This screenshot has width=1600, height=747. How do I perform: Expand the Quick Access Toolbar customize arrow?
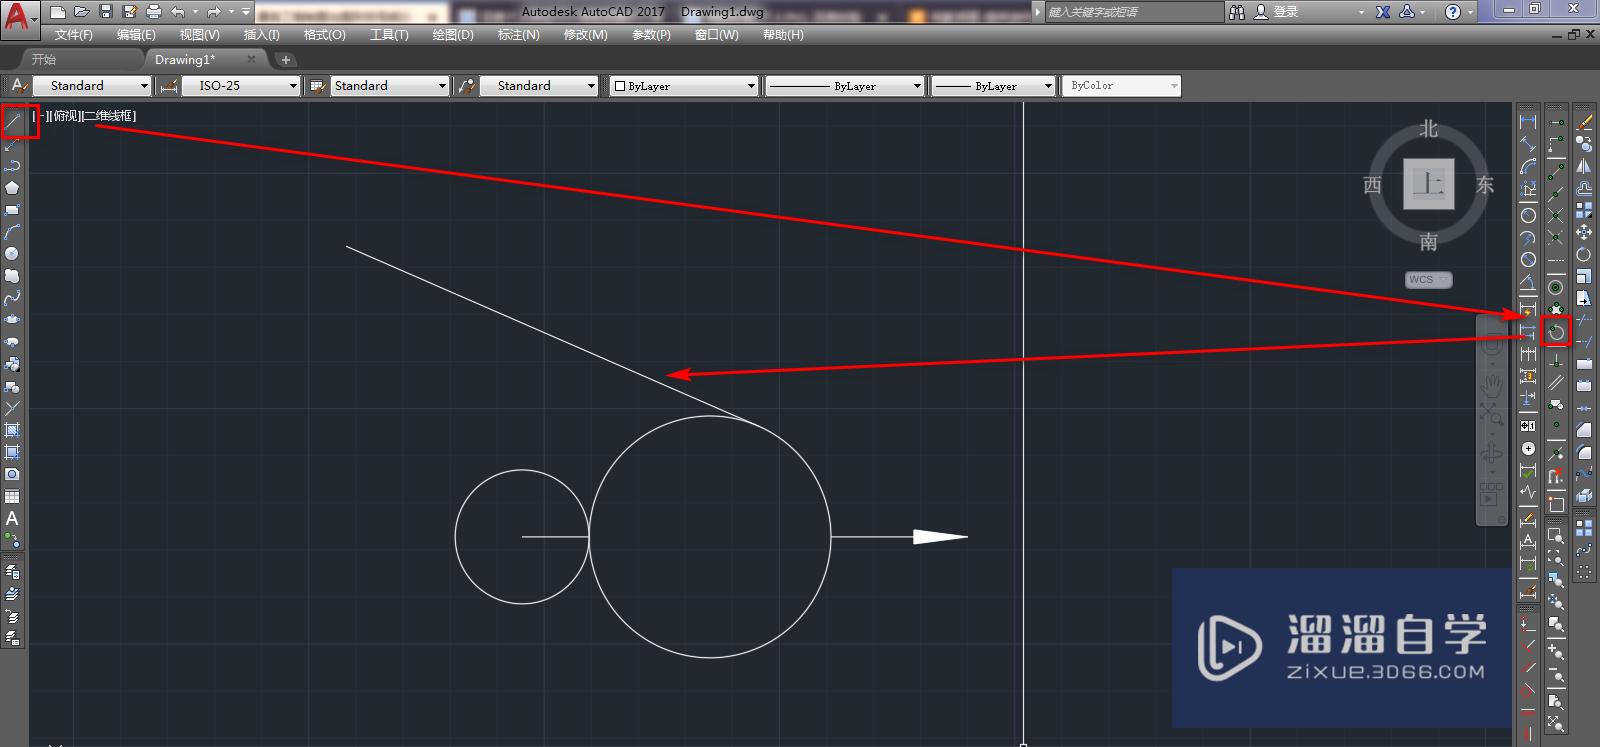(x=246, y=12)
